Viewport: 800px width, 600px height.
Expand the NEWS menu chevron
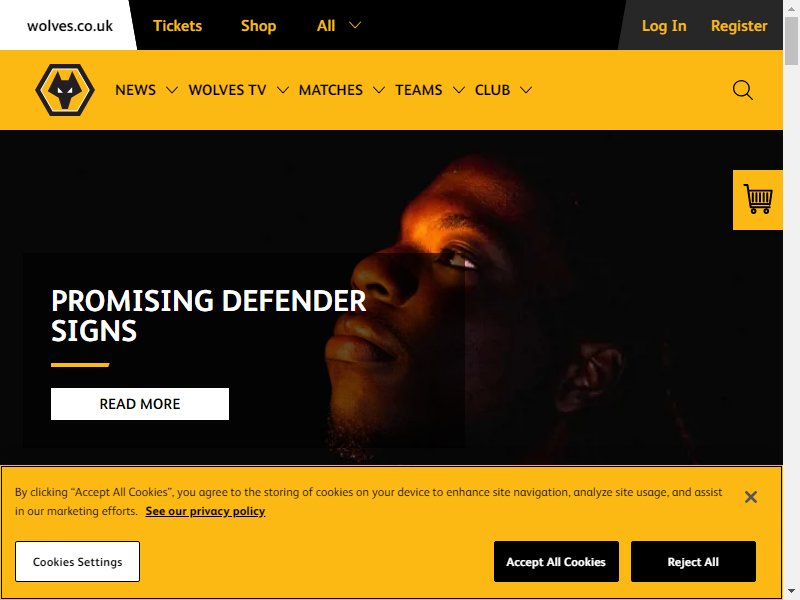pyautogui.click(x=172, y=90)
